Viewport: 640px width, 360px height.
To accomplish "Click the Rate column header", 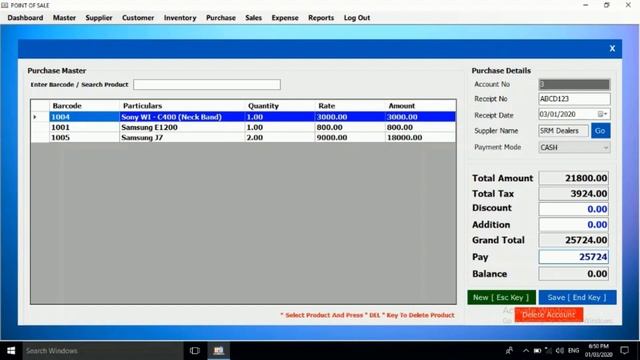I will [x=351, y=106].
